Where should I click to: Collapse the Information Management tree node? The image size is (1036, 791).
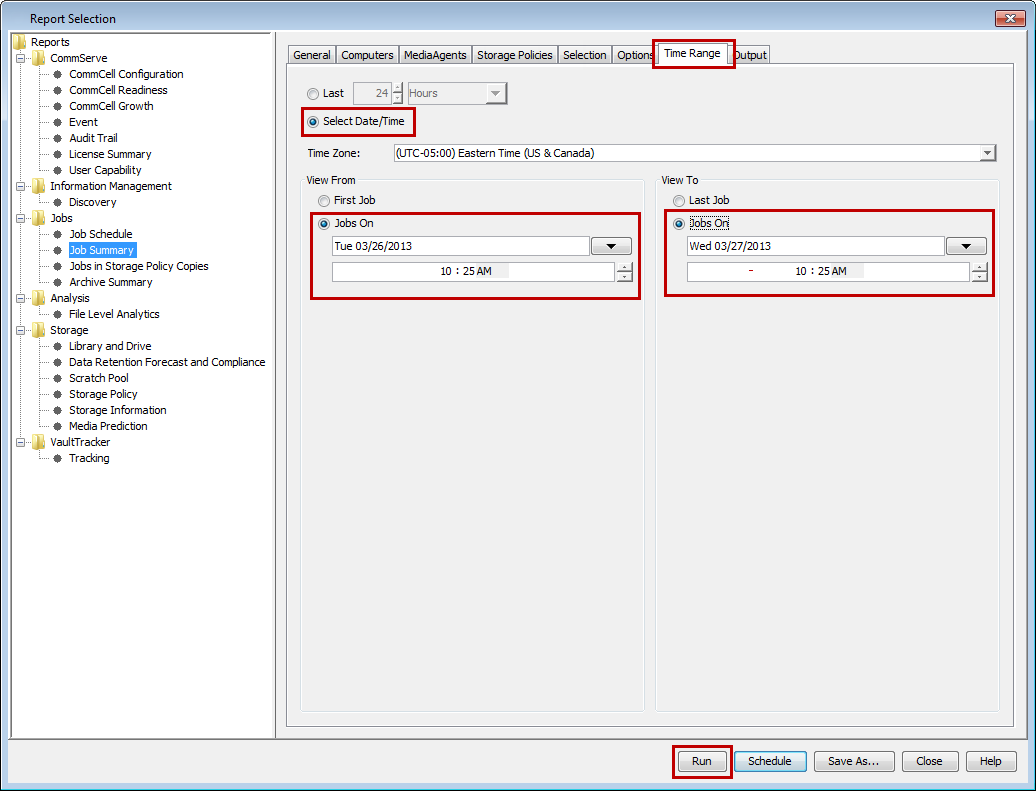20,186
